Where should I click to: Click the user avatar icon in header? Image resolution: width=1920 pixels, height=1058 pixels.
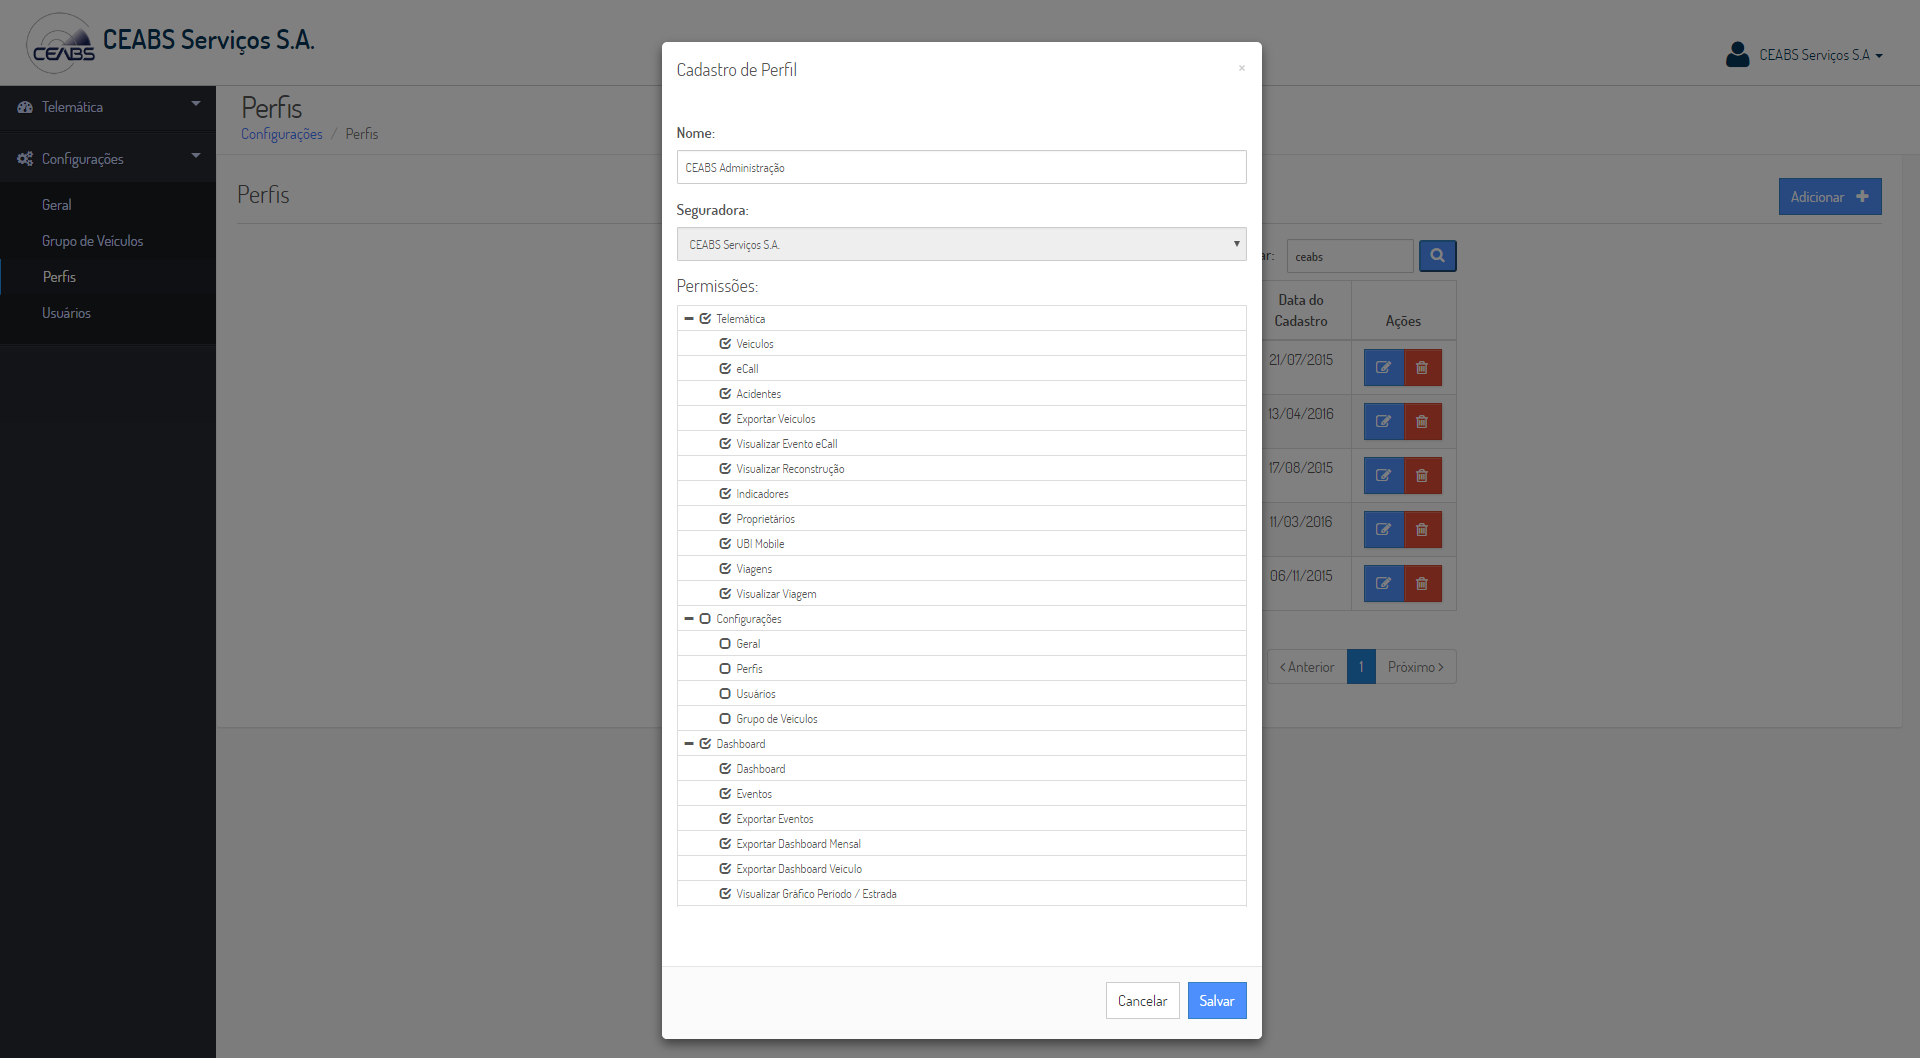[1737, 54]
